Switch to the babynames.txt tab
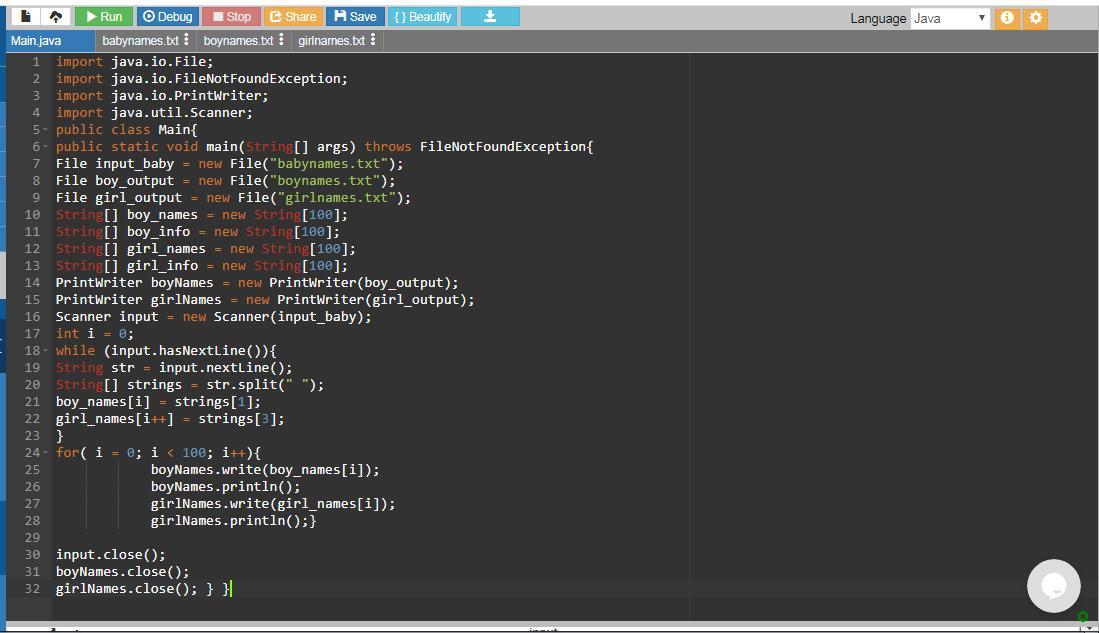Screen dimensions: 1099x633 coord(140,40)
